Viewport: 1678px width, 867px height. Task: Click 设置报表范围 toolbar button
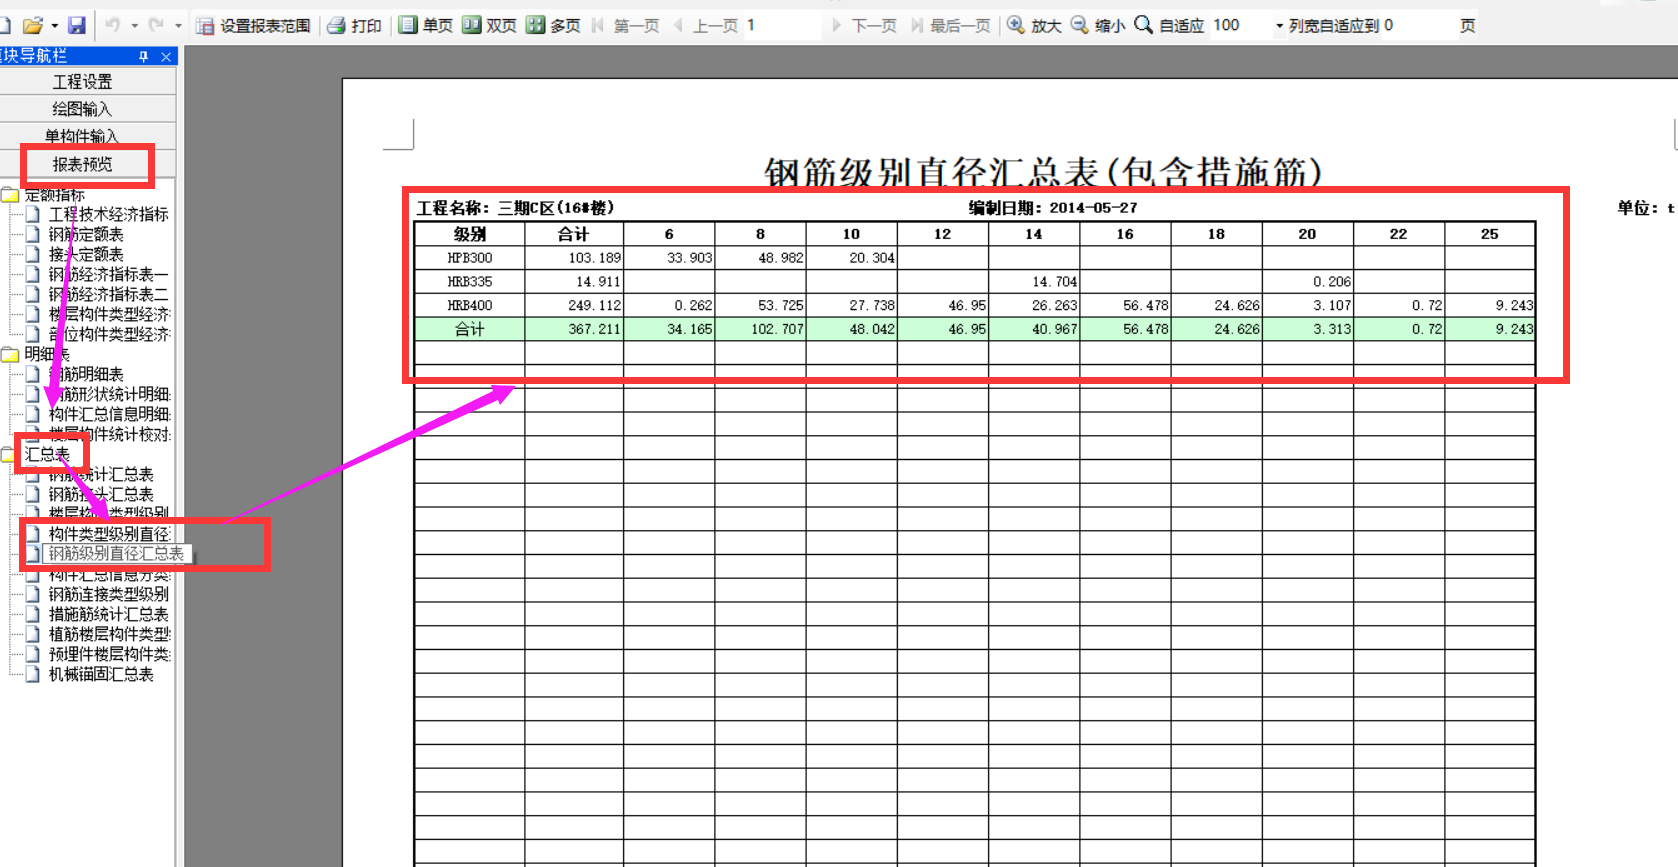[254, 25]
